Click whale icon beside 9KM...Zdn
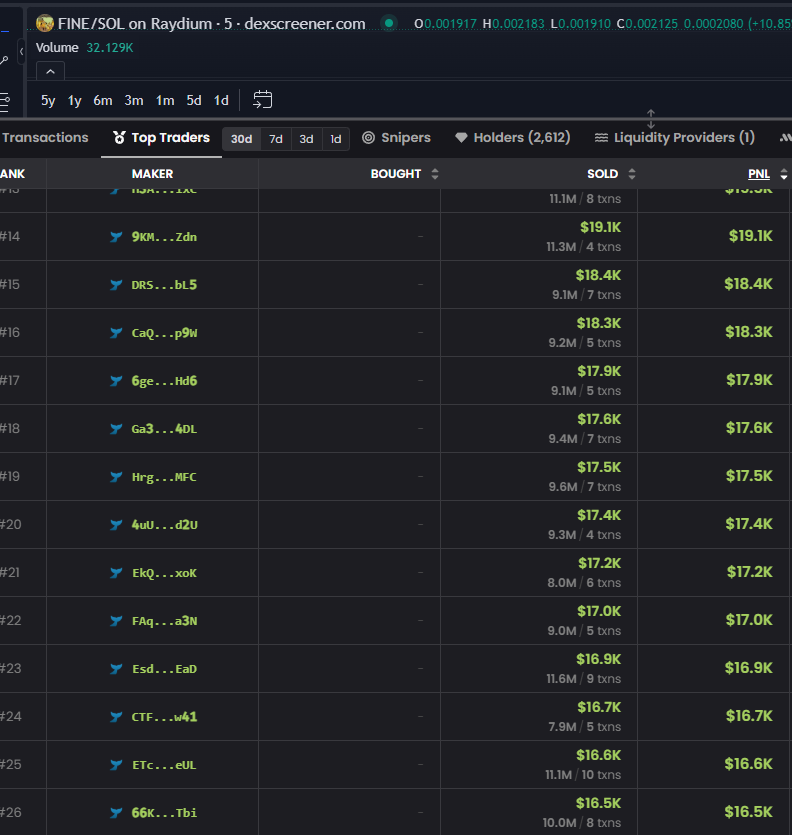Viewport: 792px width, 835px height. click(116, 236)
